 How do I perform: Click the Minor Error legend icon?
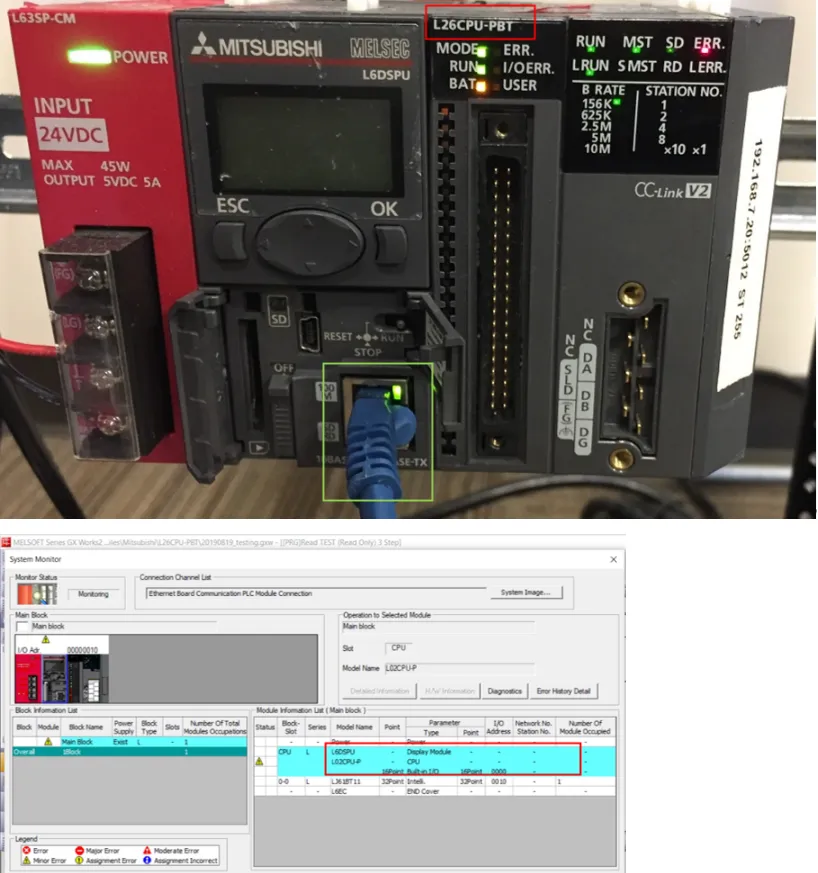(26, 860)
